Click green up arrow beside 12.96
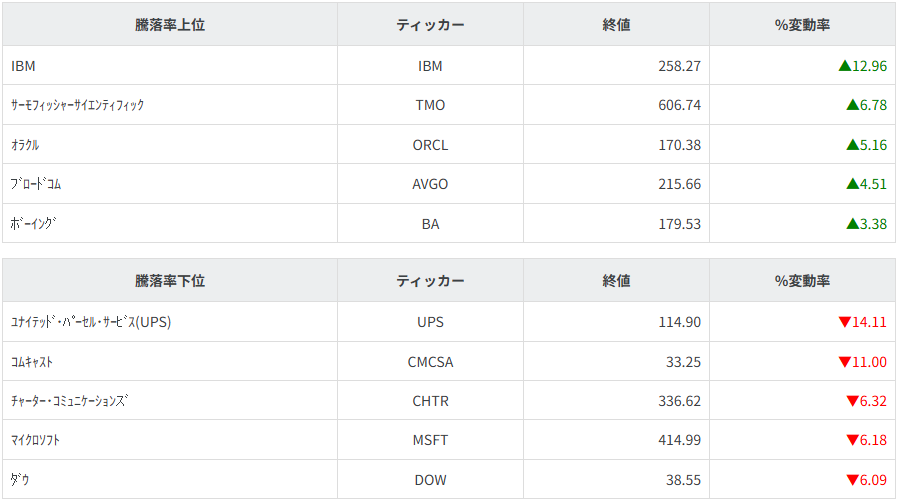 tap(845, 66)
